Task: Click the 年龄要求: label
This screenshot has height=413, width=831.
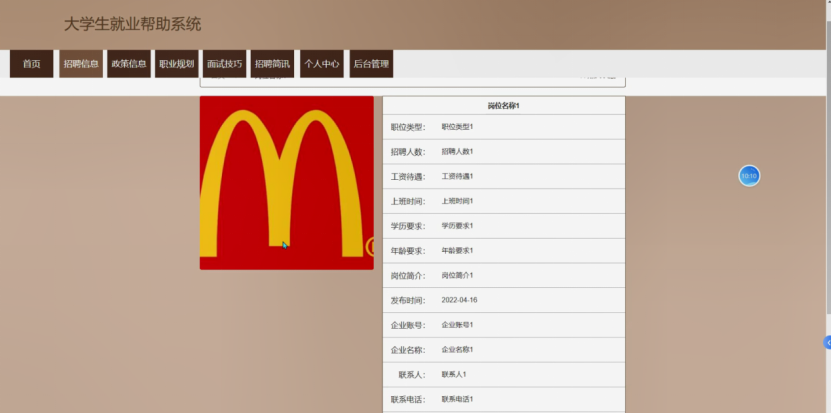Action: [408, 251]
